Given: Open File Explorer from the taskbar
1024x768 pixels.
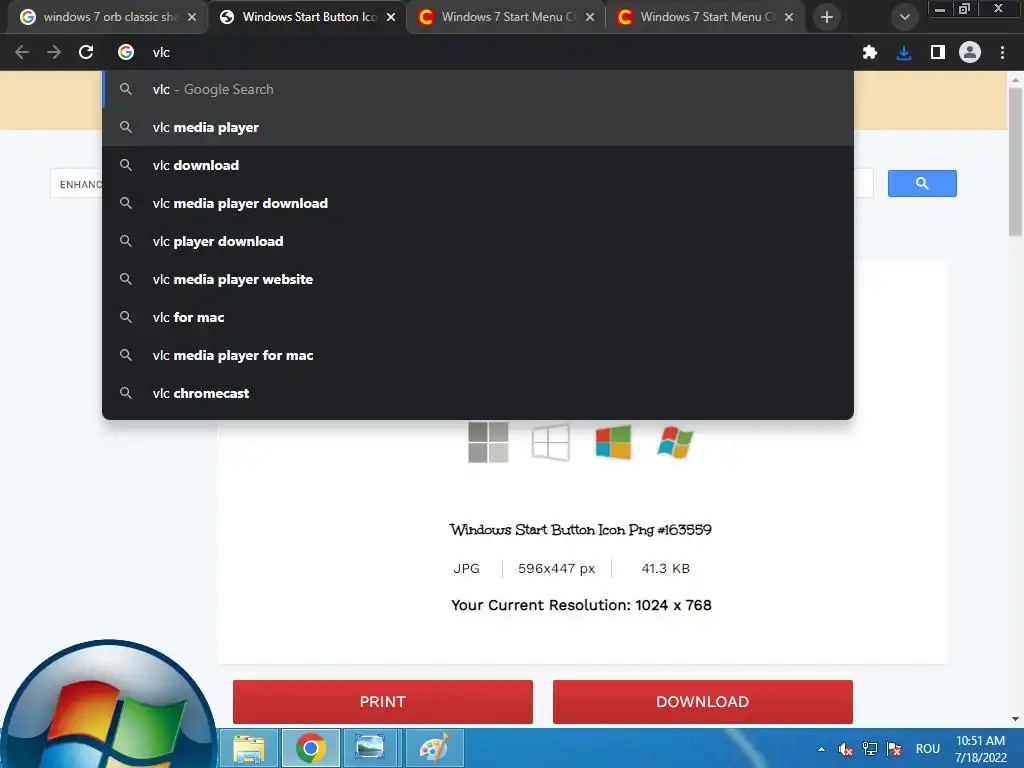Looking at the screenshot, I should coord(249,748).
